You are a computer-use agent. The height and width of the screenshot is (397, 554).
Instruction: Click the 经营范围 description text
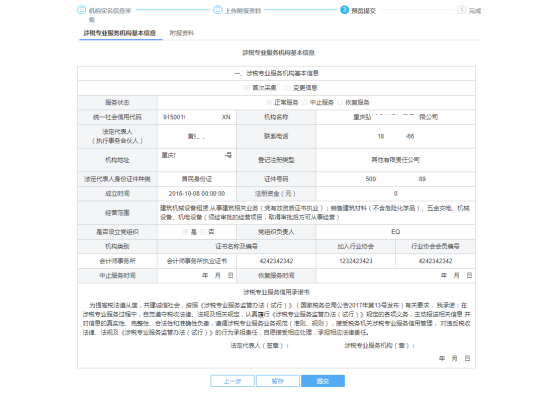[x=315, y=213]
